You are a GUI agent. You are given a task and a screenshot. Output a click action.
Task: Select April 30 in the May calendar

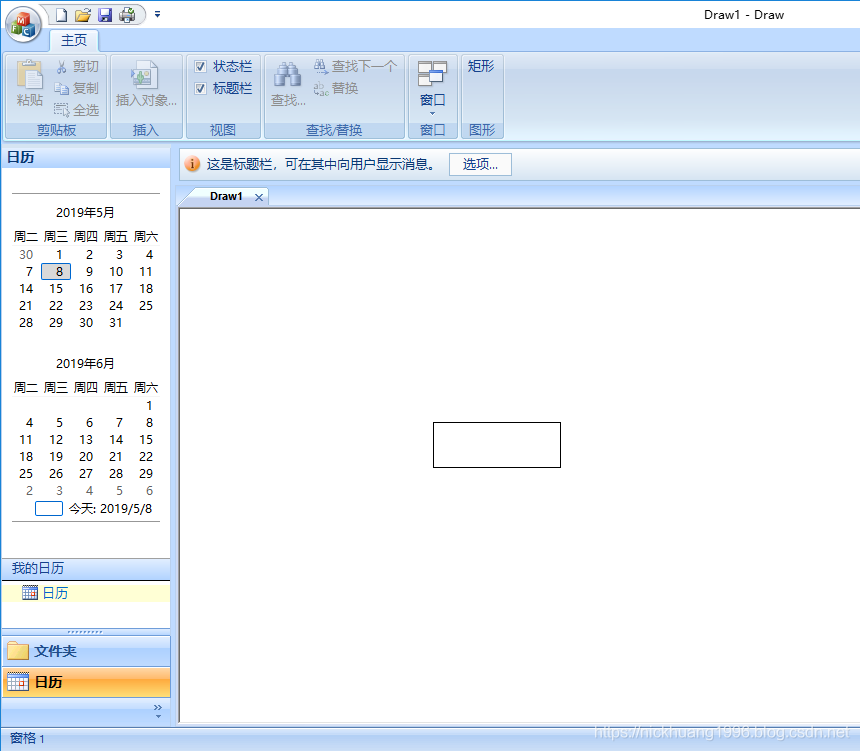(x=26, y=255)
